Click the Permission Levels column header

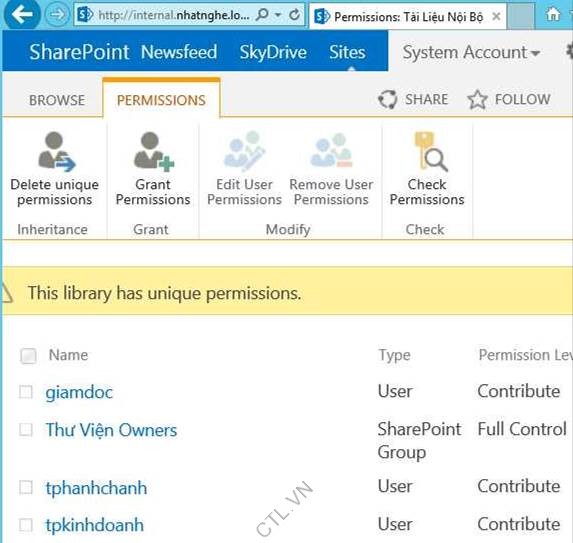[x=525, y=355]
